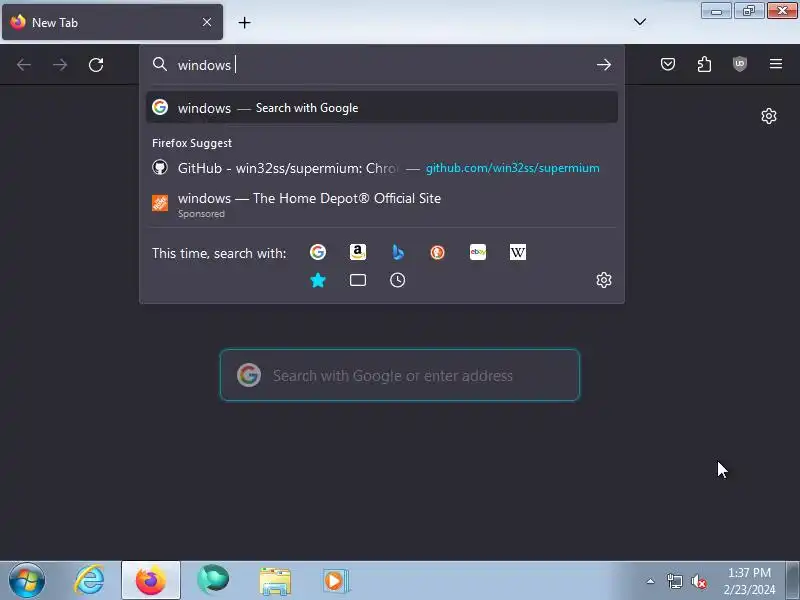The image size is (800, 600).
Task: Open the Home Depot sponsored suggestion
Action: (382, 205)
